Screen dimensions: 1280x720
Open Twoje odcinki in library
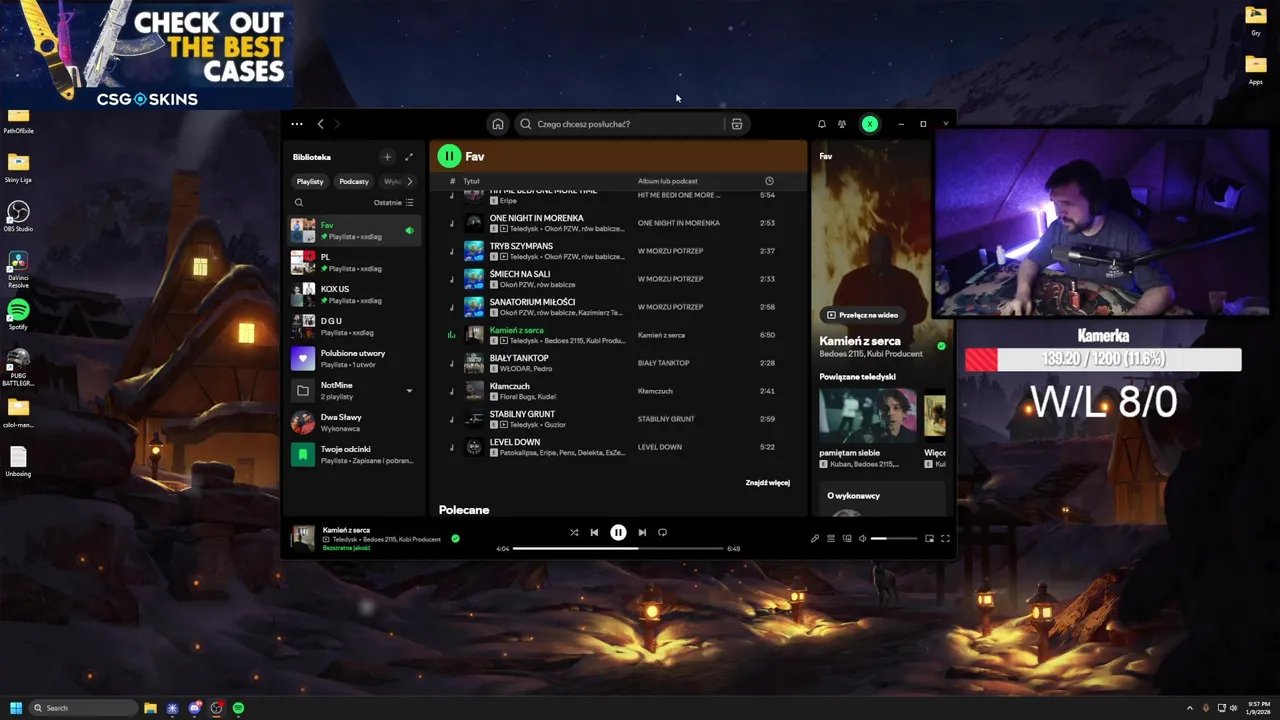point(355,454)
